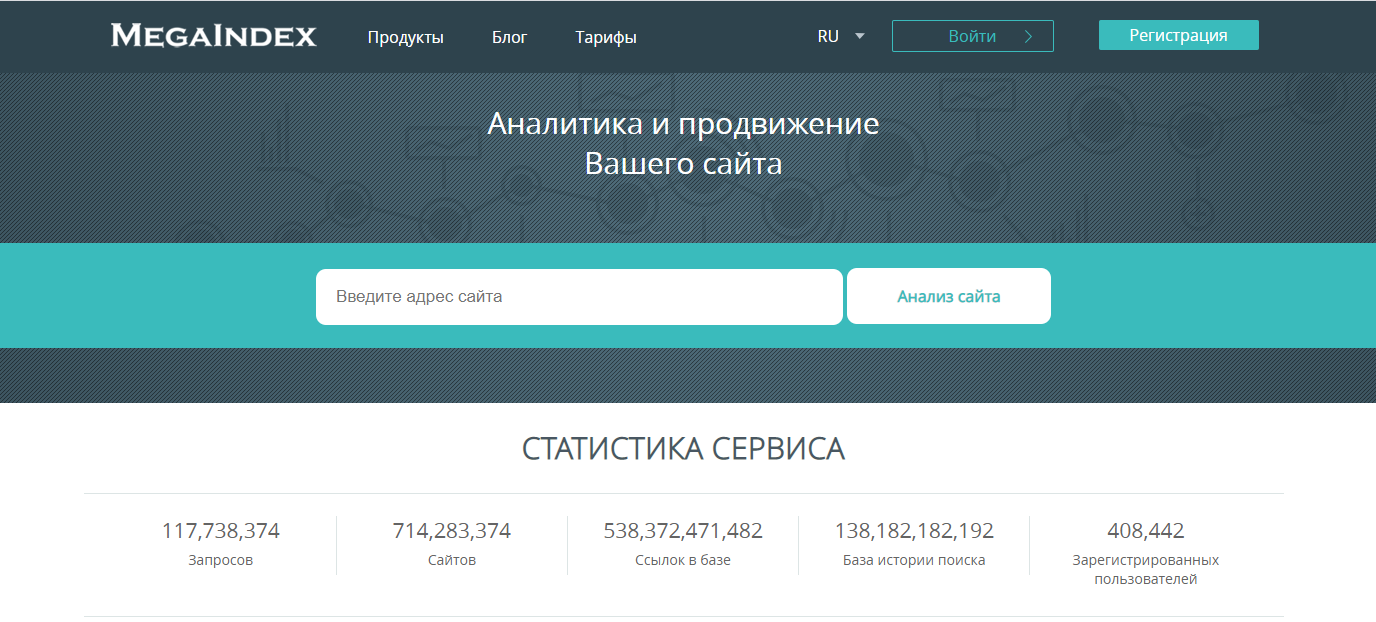Click the 538,372,471,482 links count

(x=682, y=531)
